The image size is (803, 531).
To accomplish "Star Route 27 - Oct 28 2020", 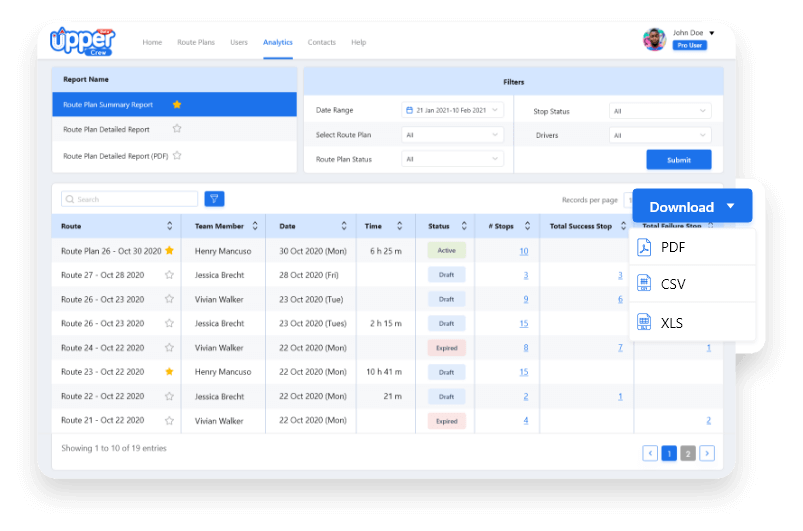I will (x=170, y=275).
